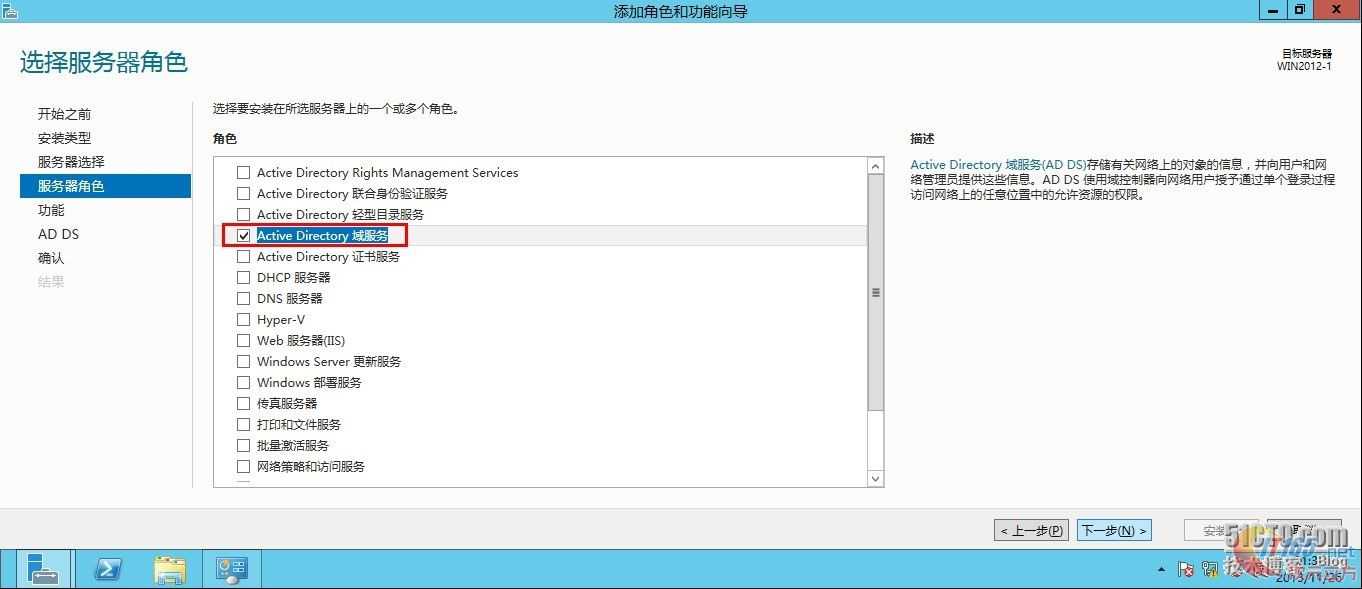The image size is (1362, 589).
Task: Click the 选择服务器角色 page heading
Action: point(104,62)
